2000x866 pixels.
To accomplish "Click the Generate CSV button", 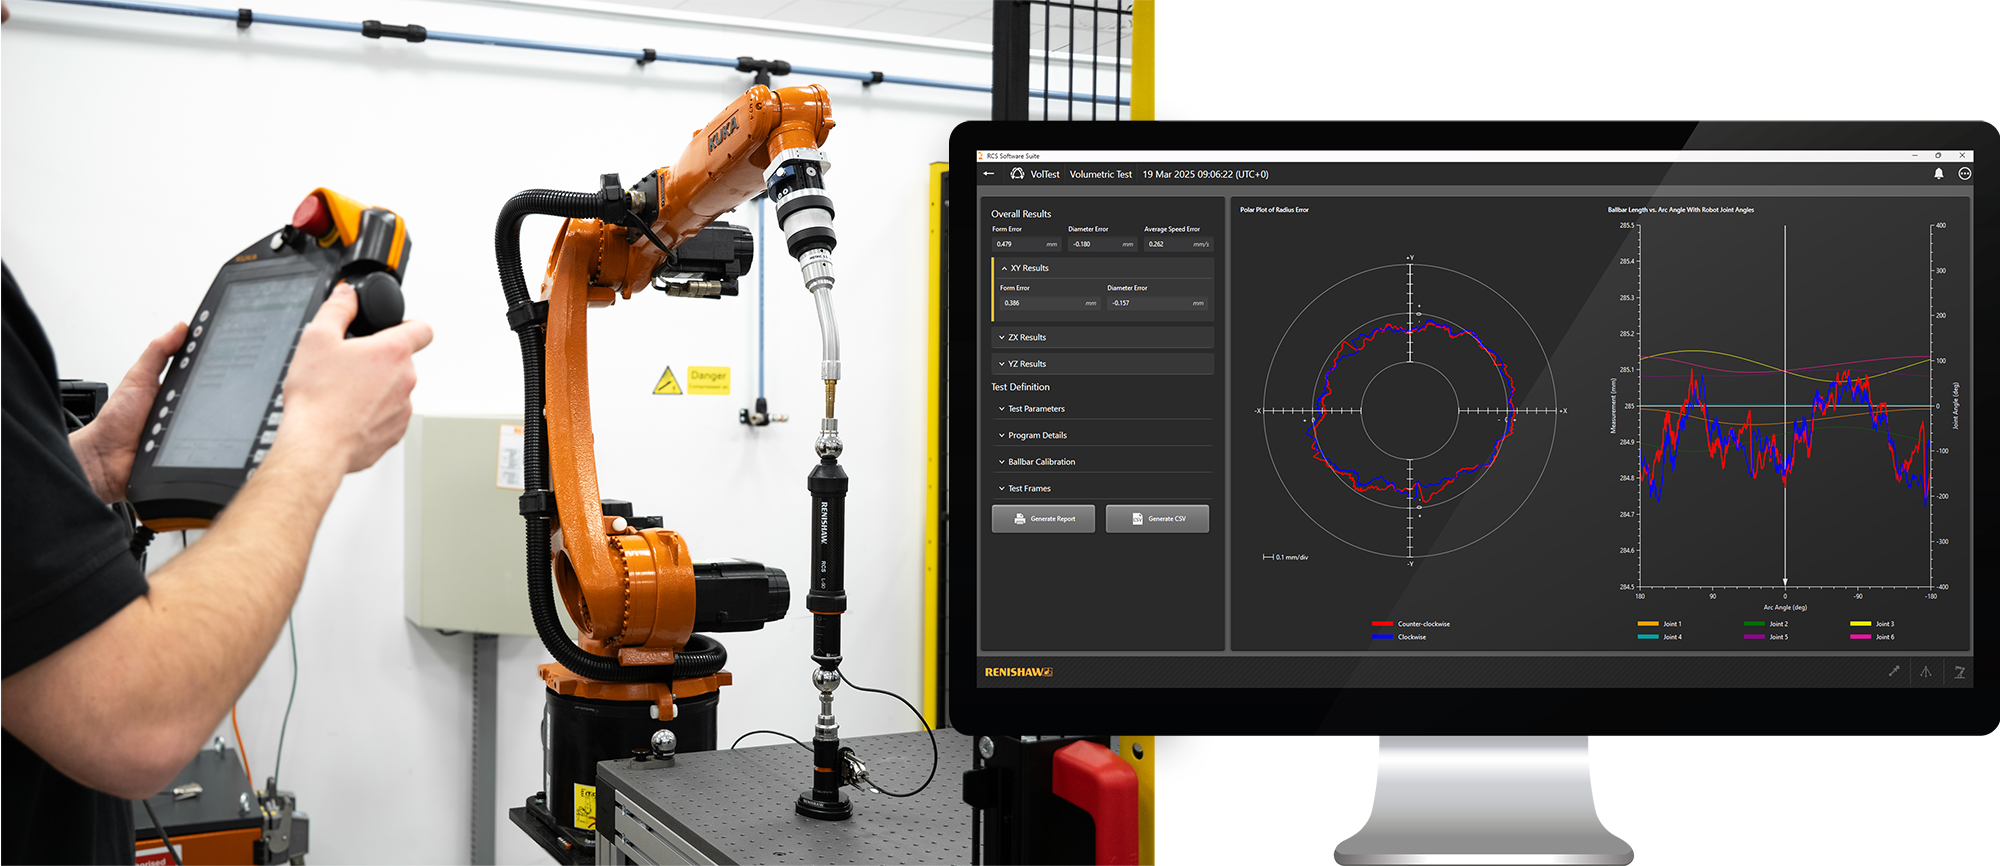I will pyautogui.click(x=1157, y=519).
